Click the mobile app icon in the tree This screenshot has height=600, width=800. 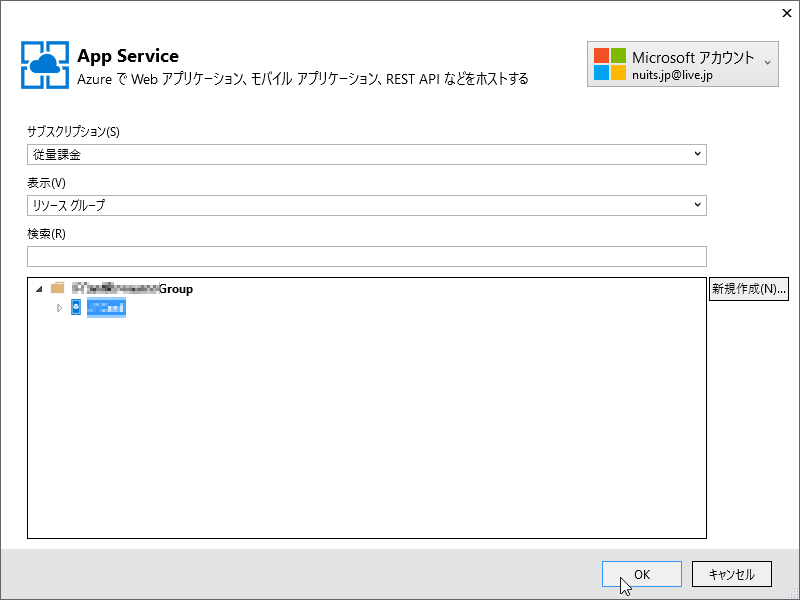click(76, 307)
